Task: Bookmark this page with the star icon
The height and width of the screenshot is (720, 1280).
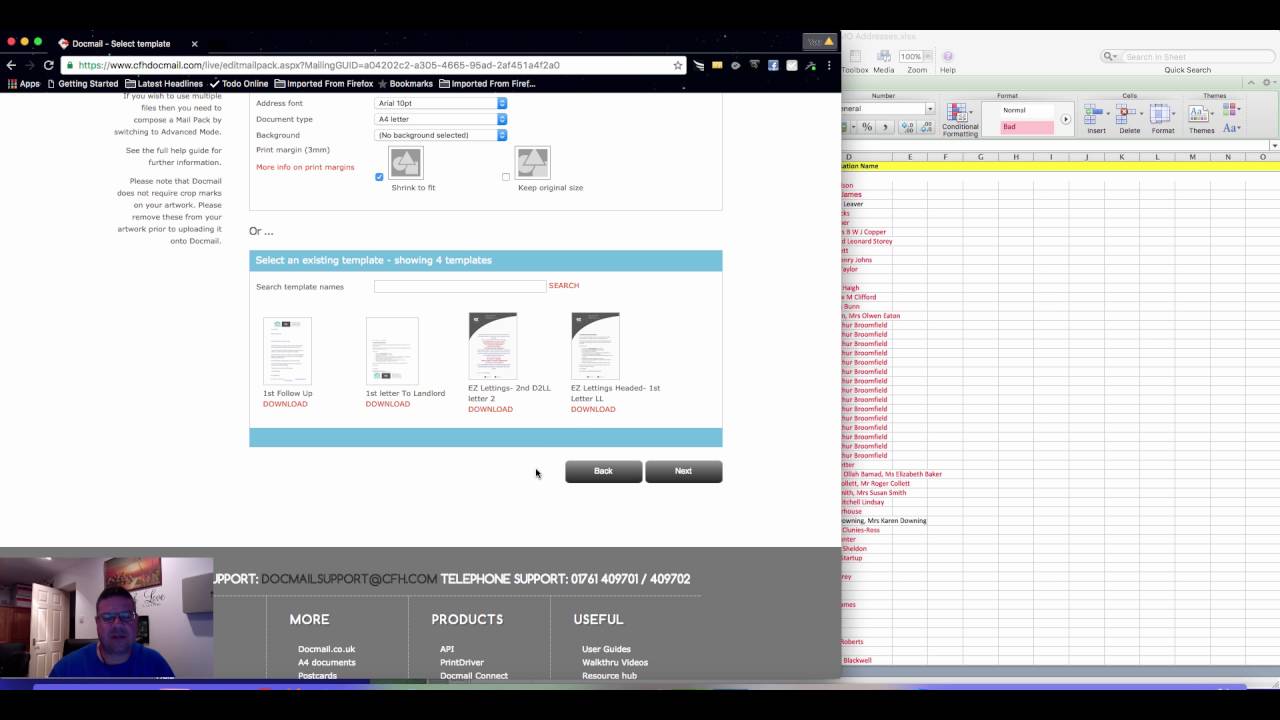Action: click(x=678, y=65)
